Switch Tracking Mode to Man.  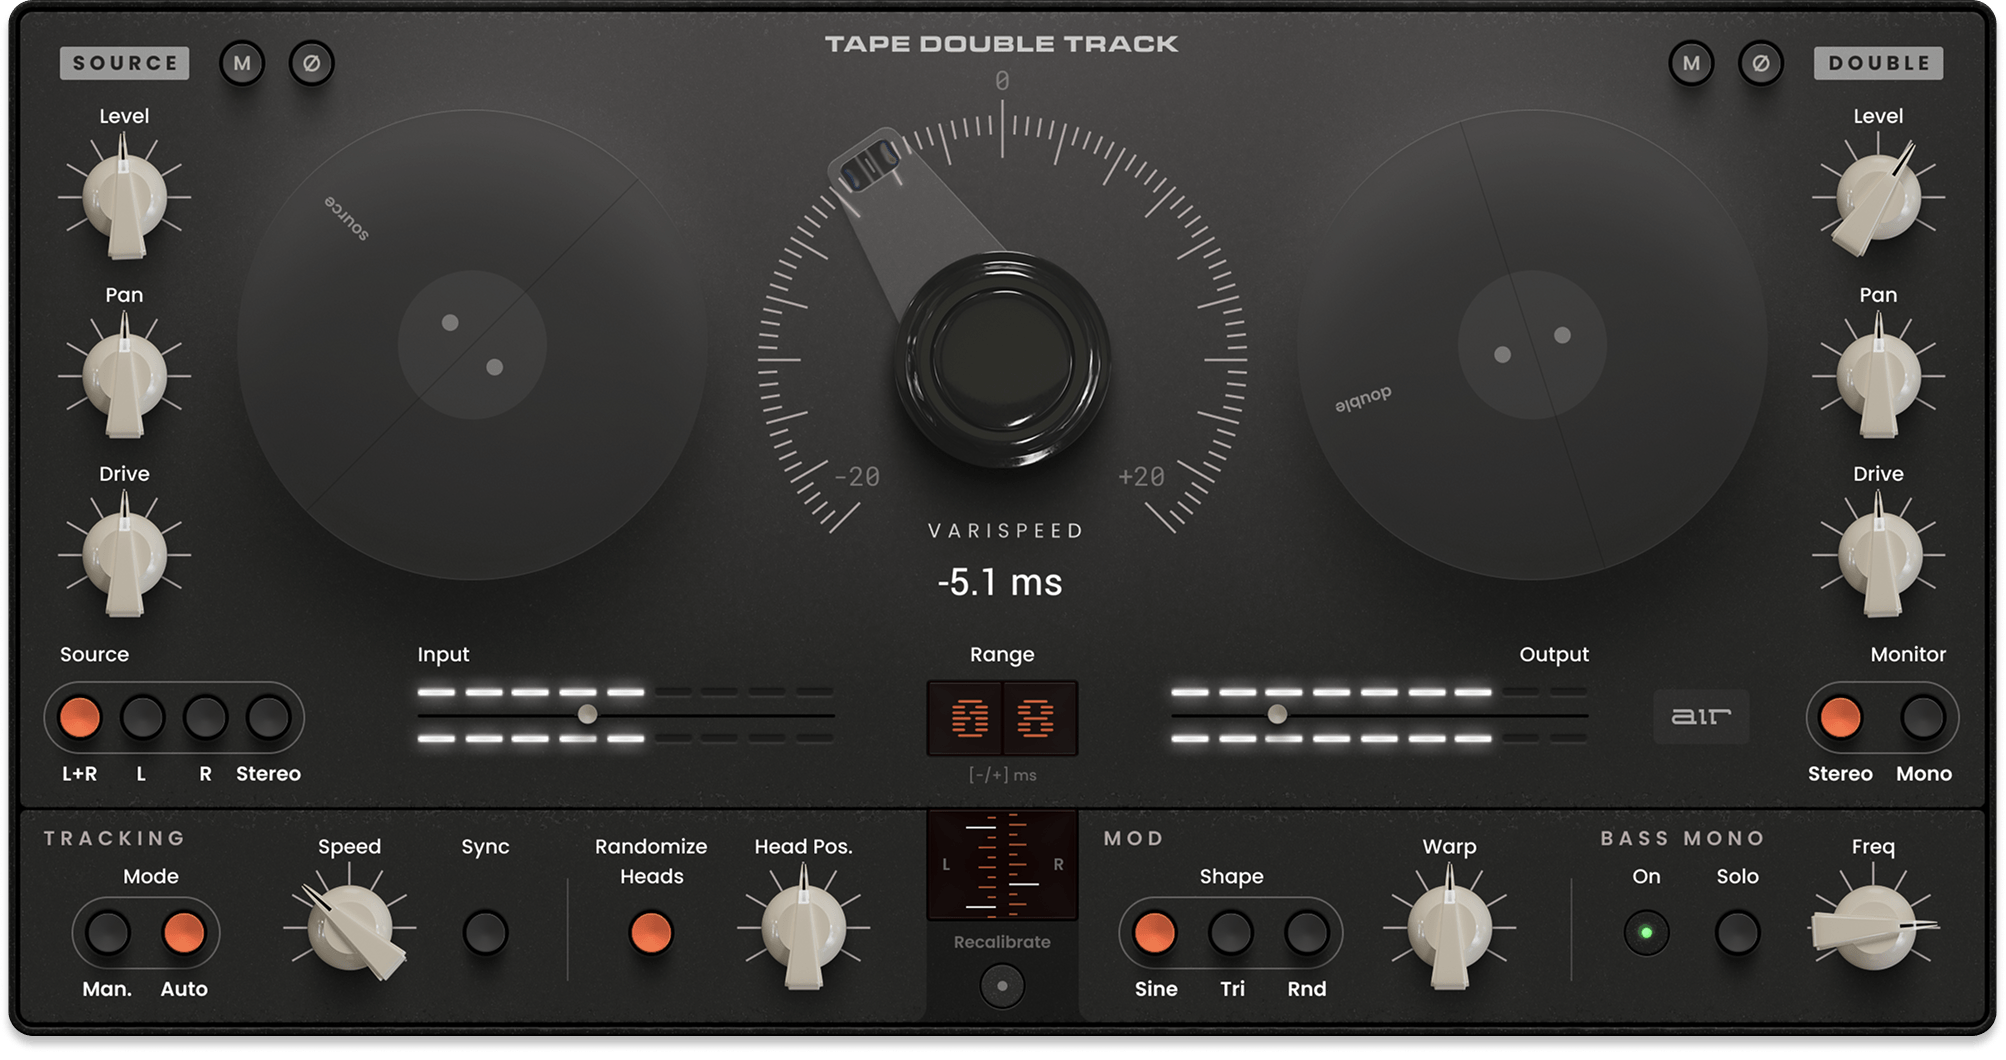point(108,932)
